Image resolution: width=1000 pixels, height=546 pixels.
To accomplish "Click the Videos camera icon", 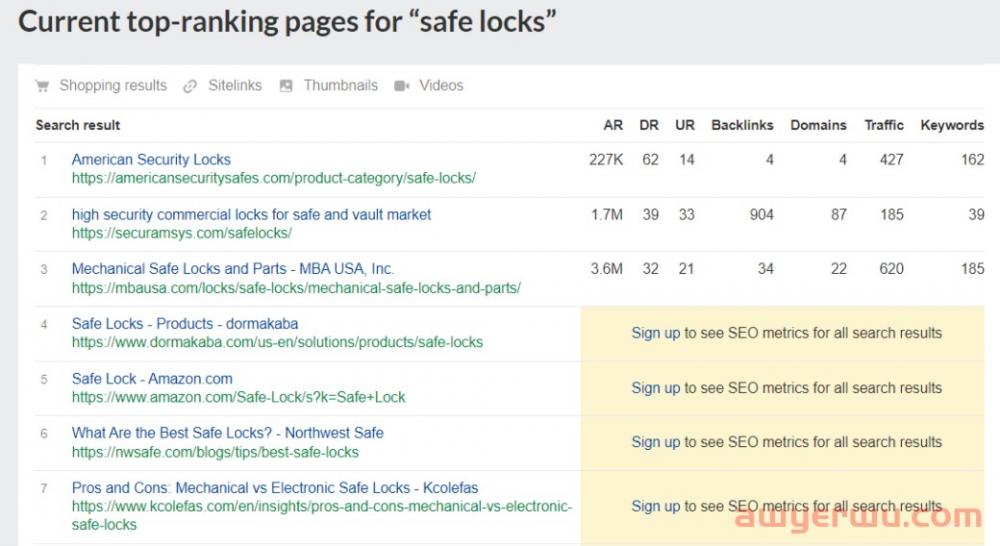I will (x=402, y=86).
